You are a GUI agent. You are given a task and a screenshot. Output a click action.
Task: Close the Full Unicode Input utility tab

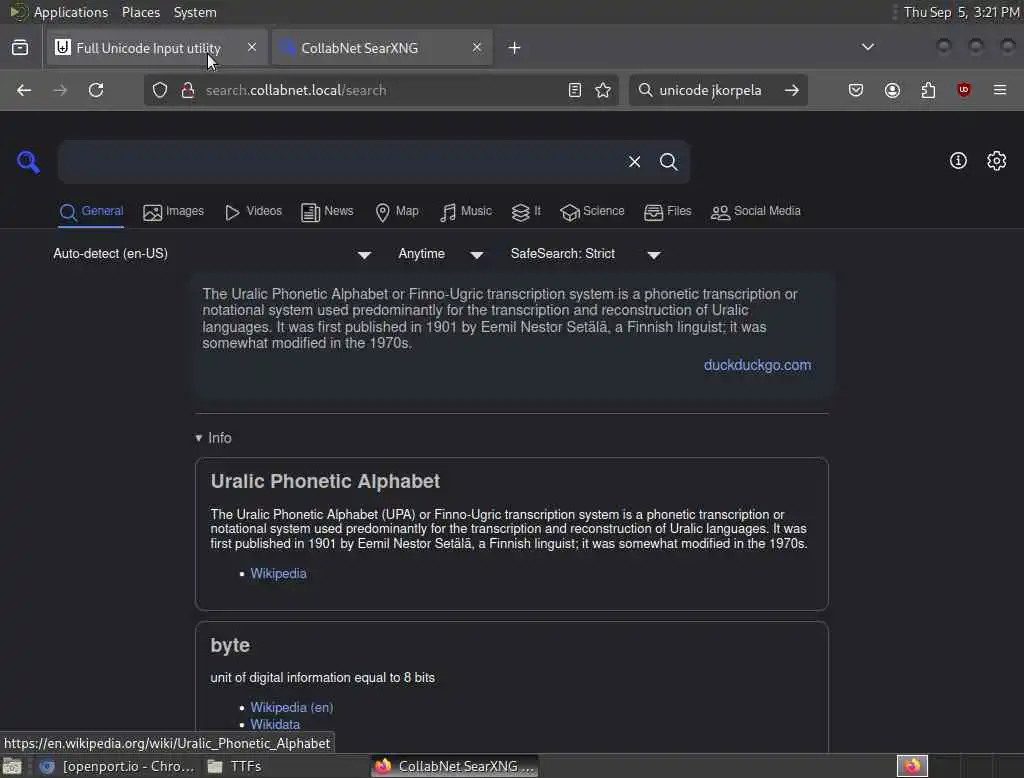[x=252, y=47]
